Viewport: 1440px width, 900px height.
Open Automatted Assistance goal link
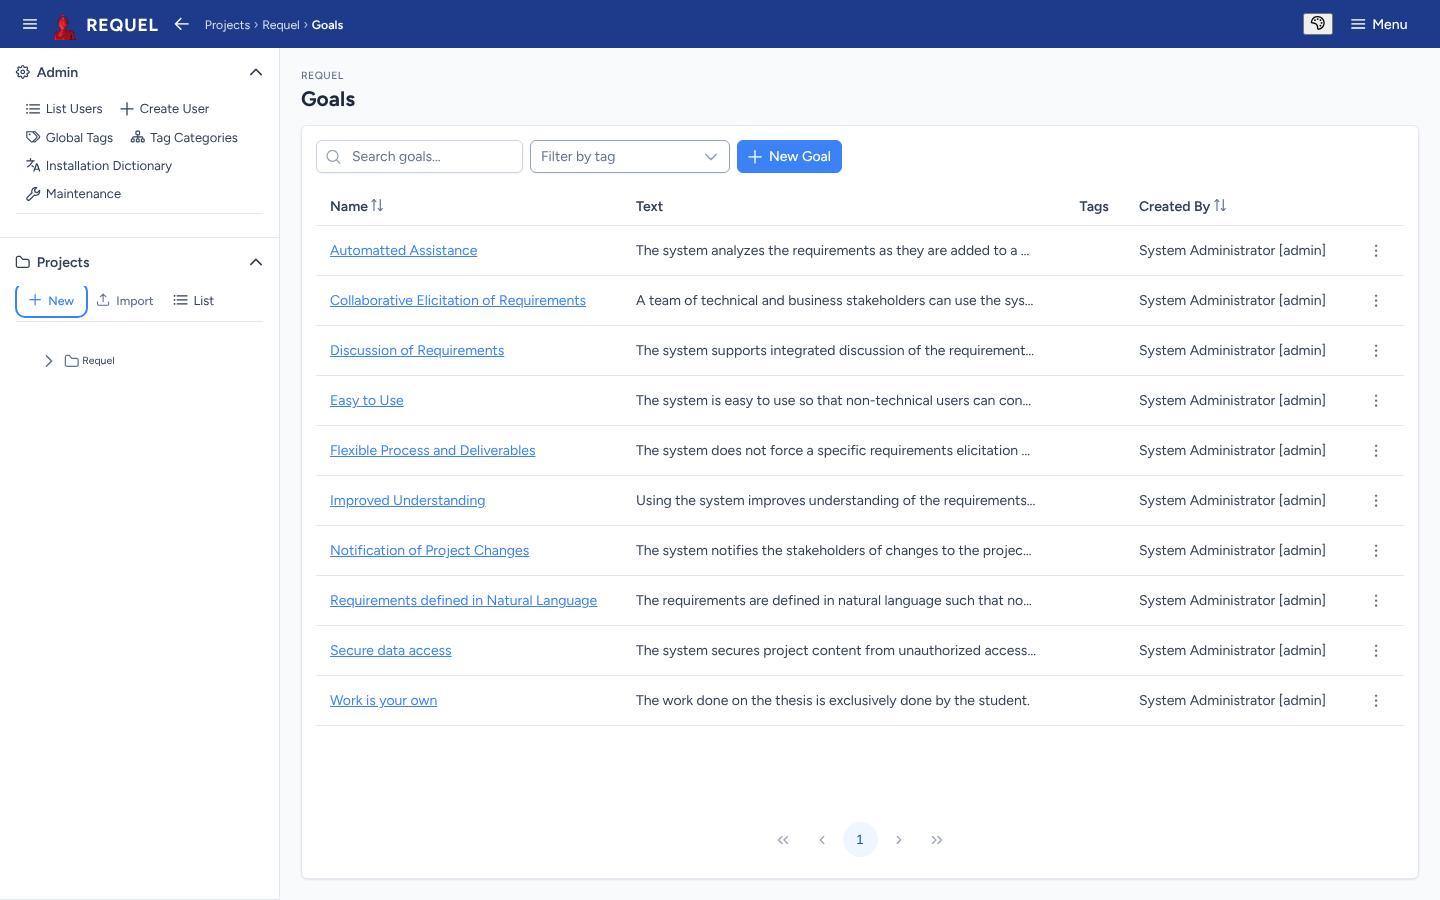pyautogui.click(x=404, y=251)
